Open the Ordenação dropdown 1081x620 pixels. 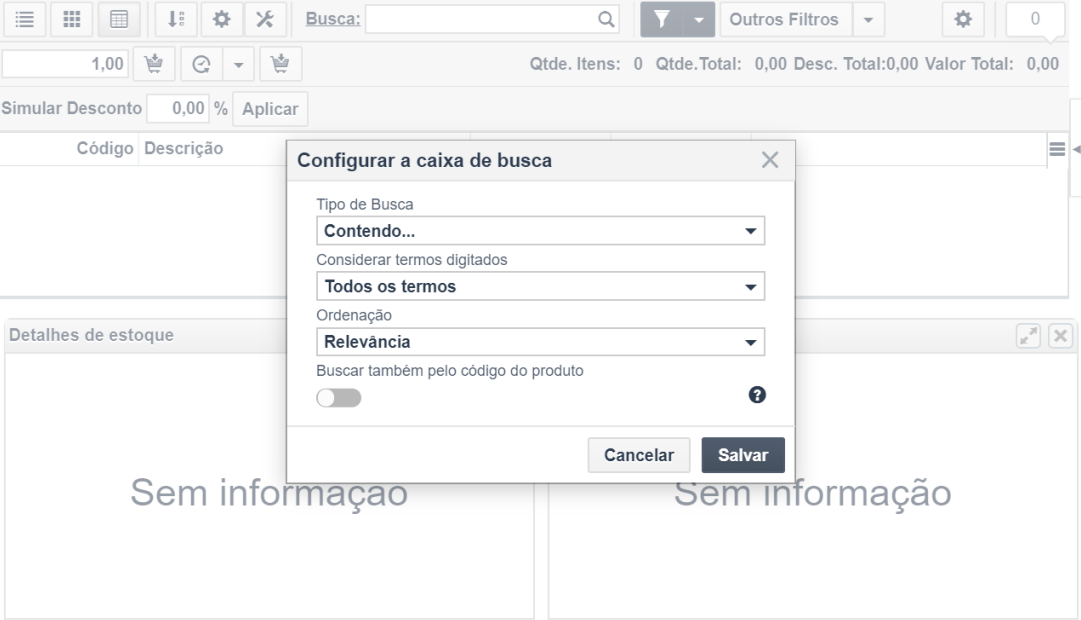coord(540,342)
